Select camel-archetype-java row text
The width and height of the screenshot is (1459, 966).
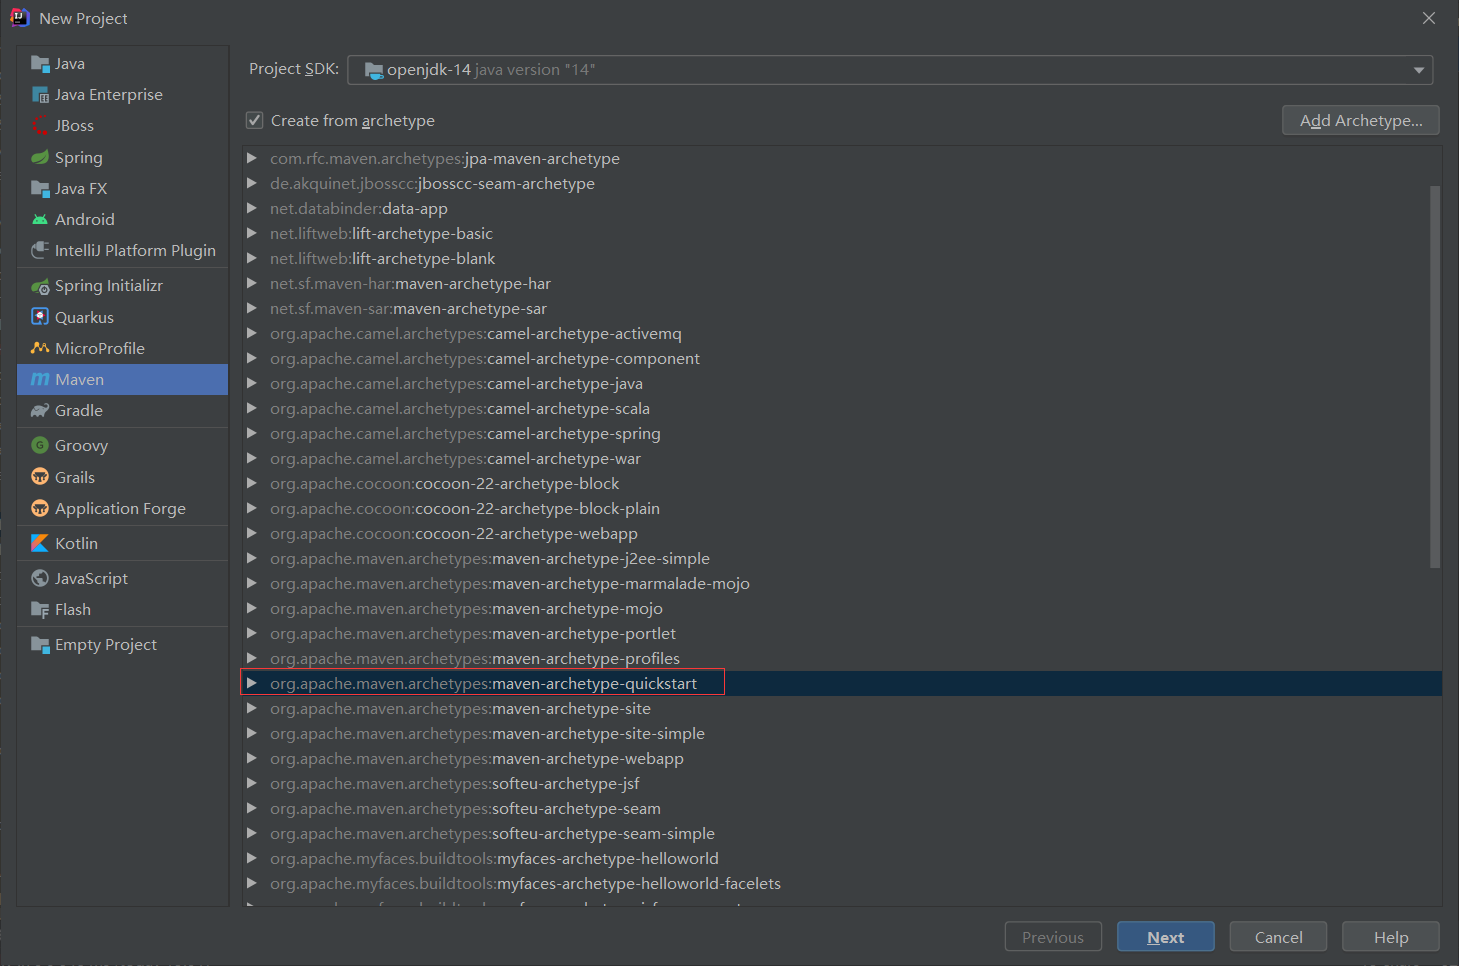[456, 383]
